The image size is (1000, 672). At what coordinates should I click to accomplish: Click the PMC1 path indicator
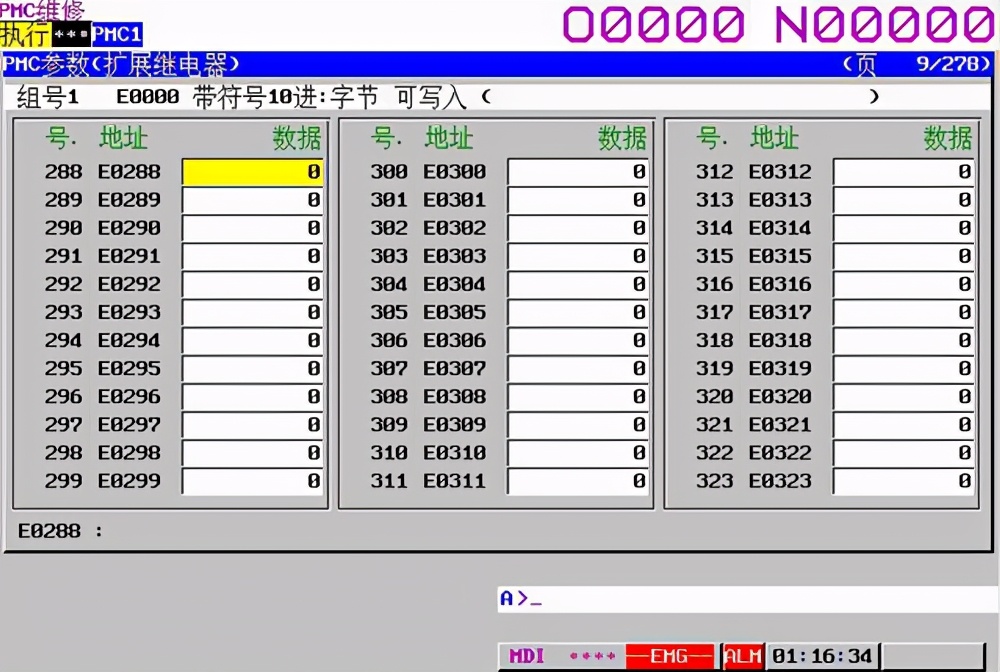point(117,34)
